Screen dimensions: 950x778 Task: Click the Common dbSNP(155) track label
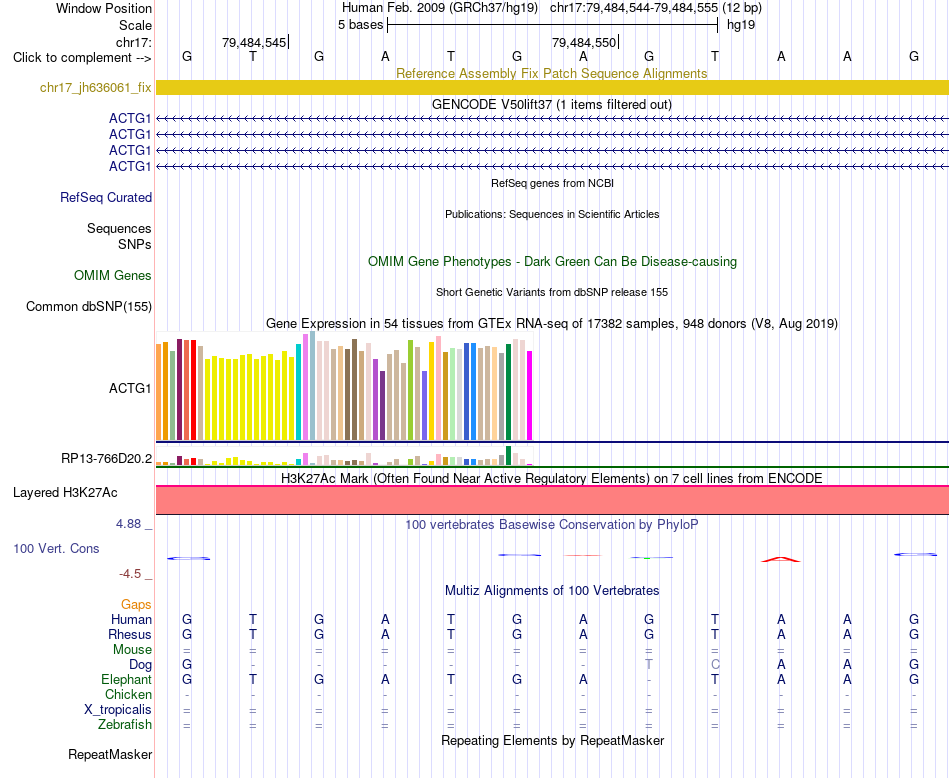89,306
